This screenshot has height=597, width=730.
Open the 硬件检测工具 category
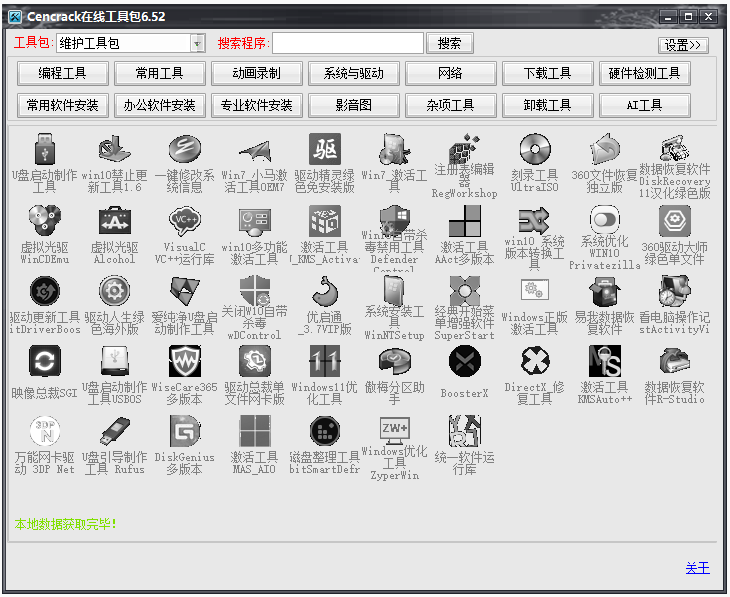(x=645, y=74)
